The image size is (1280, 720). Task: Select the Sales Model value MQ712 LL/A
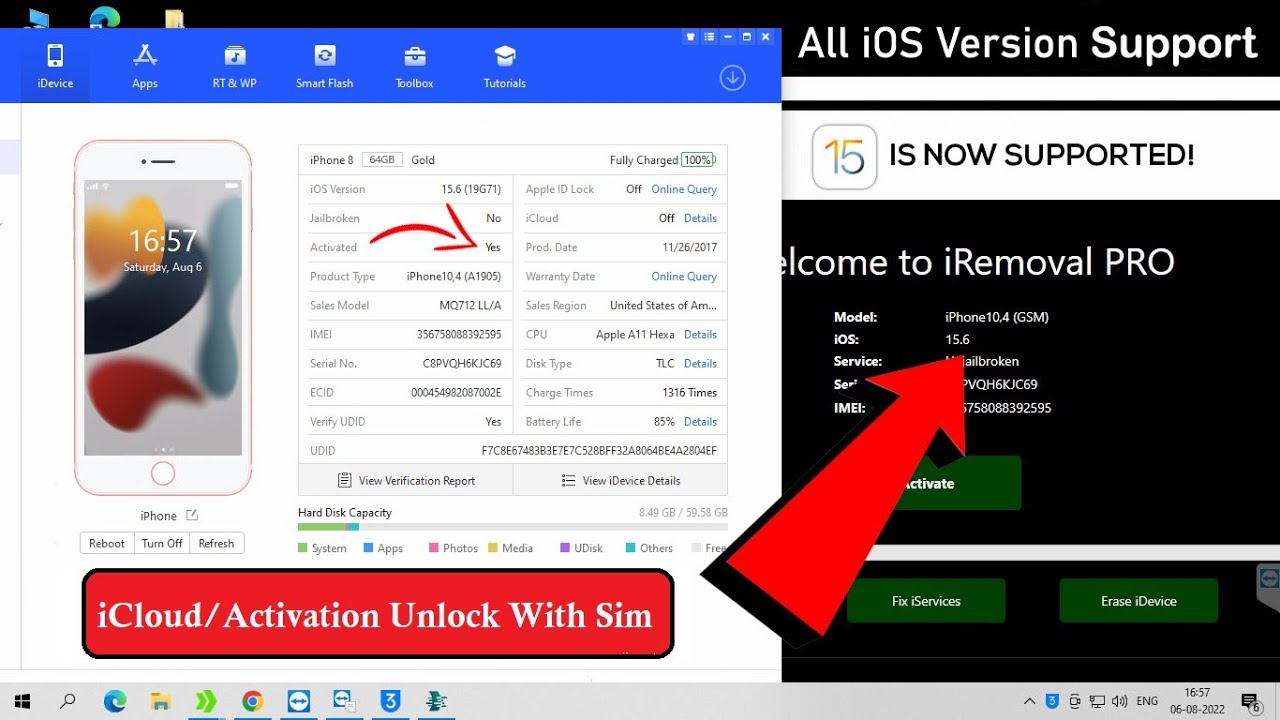pos(469,305)
